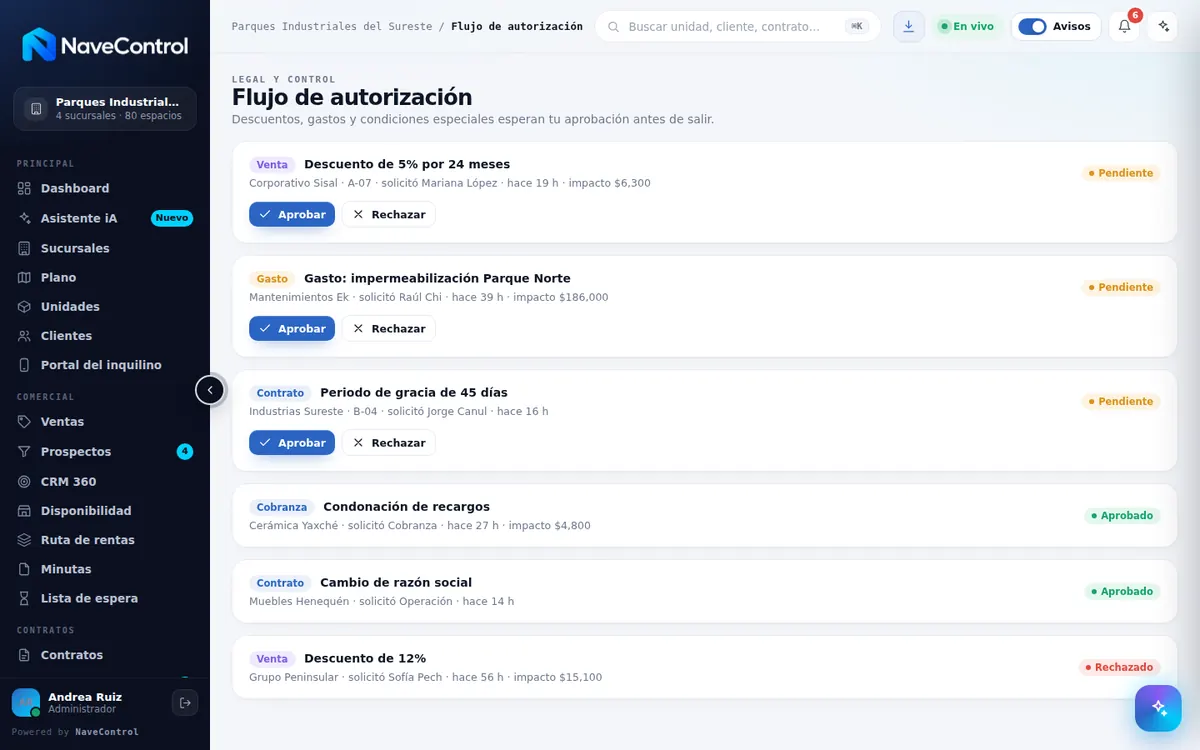Click the Cobranza tag
The height and width of the screenshot is (750, 1200).
(x=281, y=507)
